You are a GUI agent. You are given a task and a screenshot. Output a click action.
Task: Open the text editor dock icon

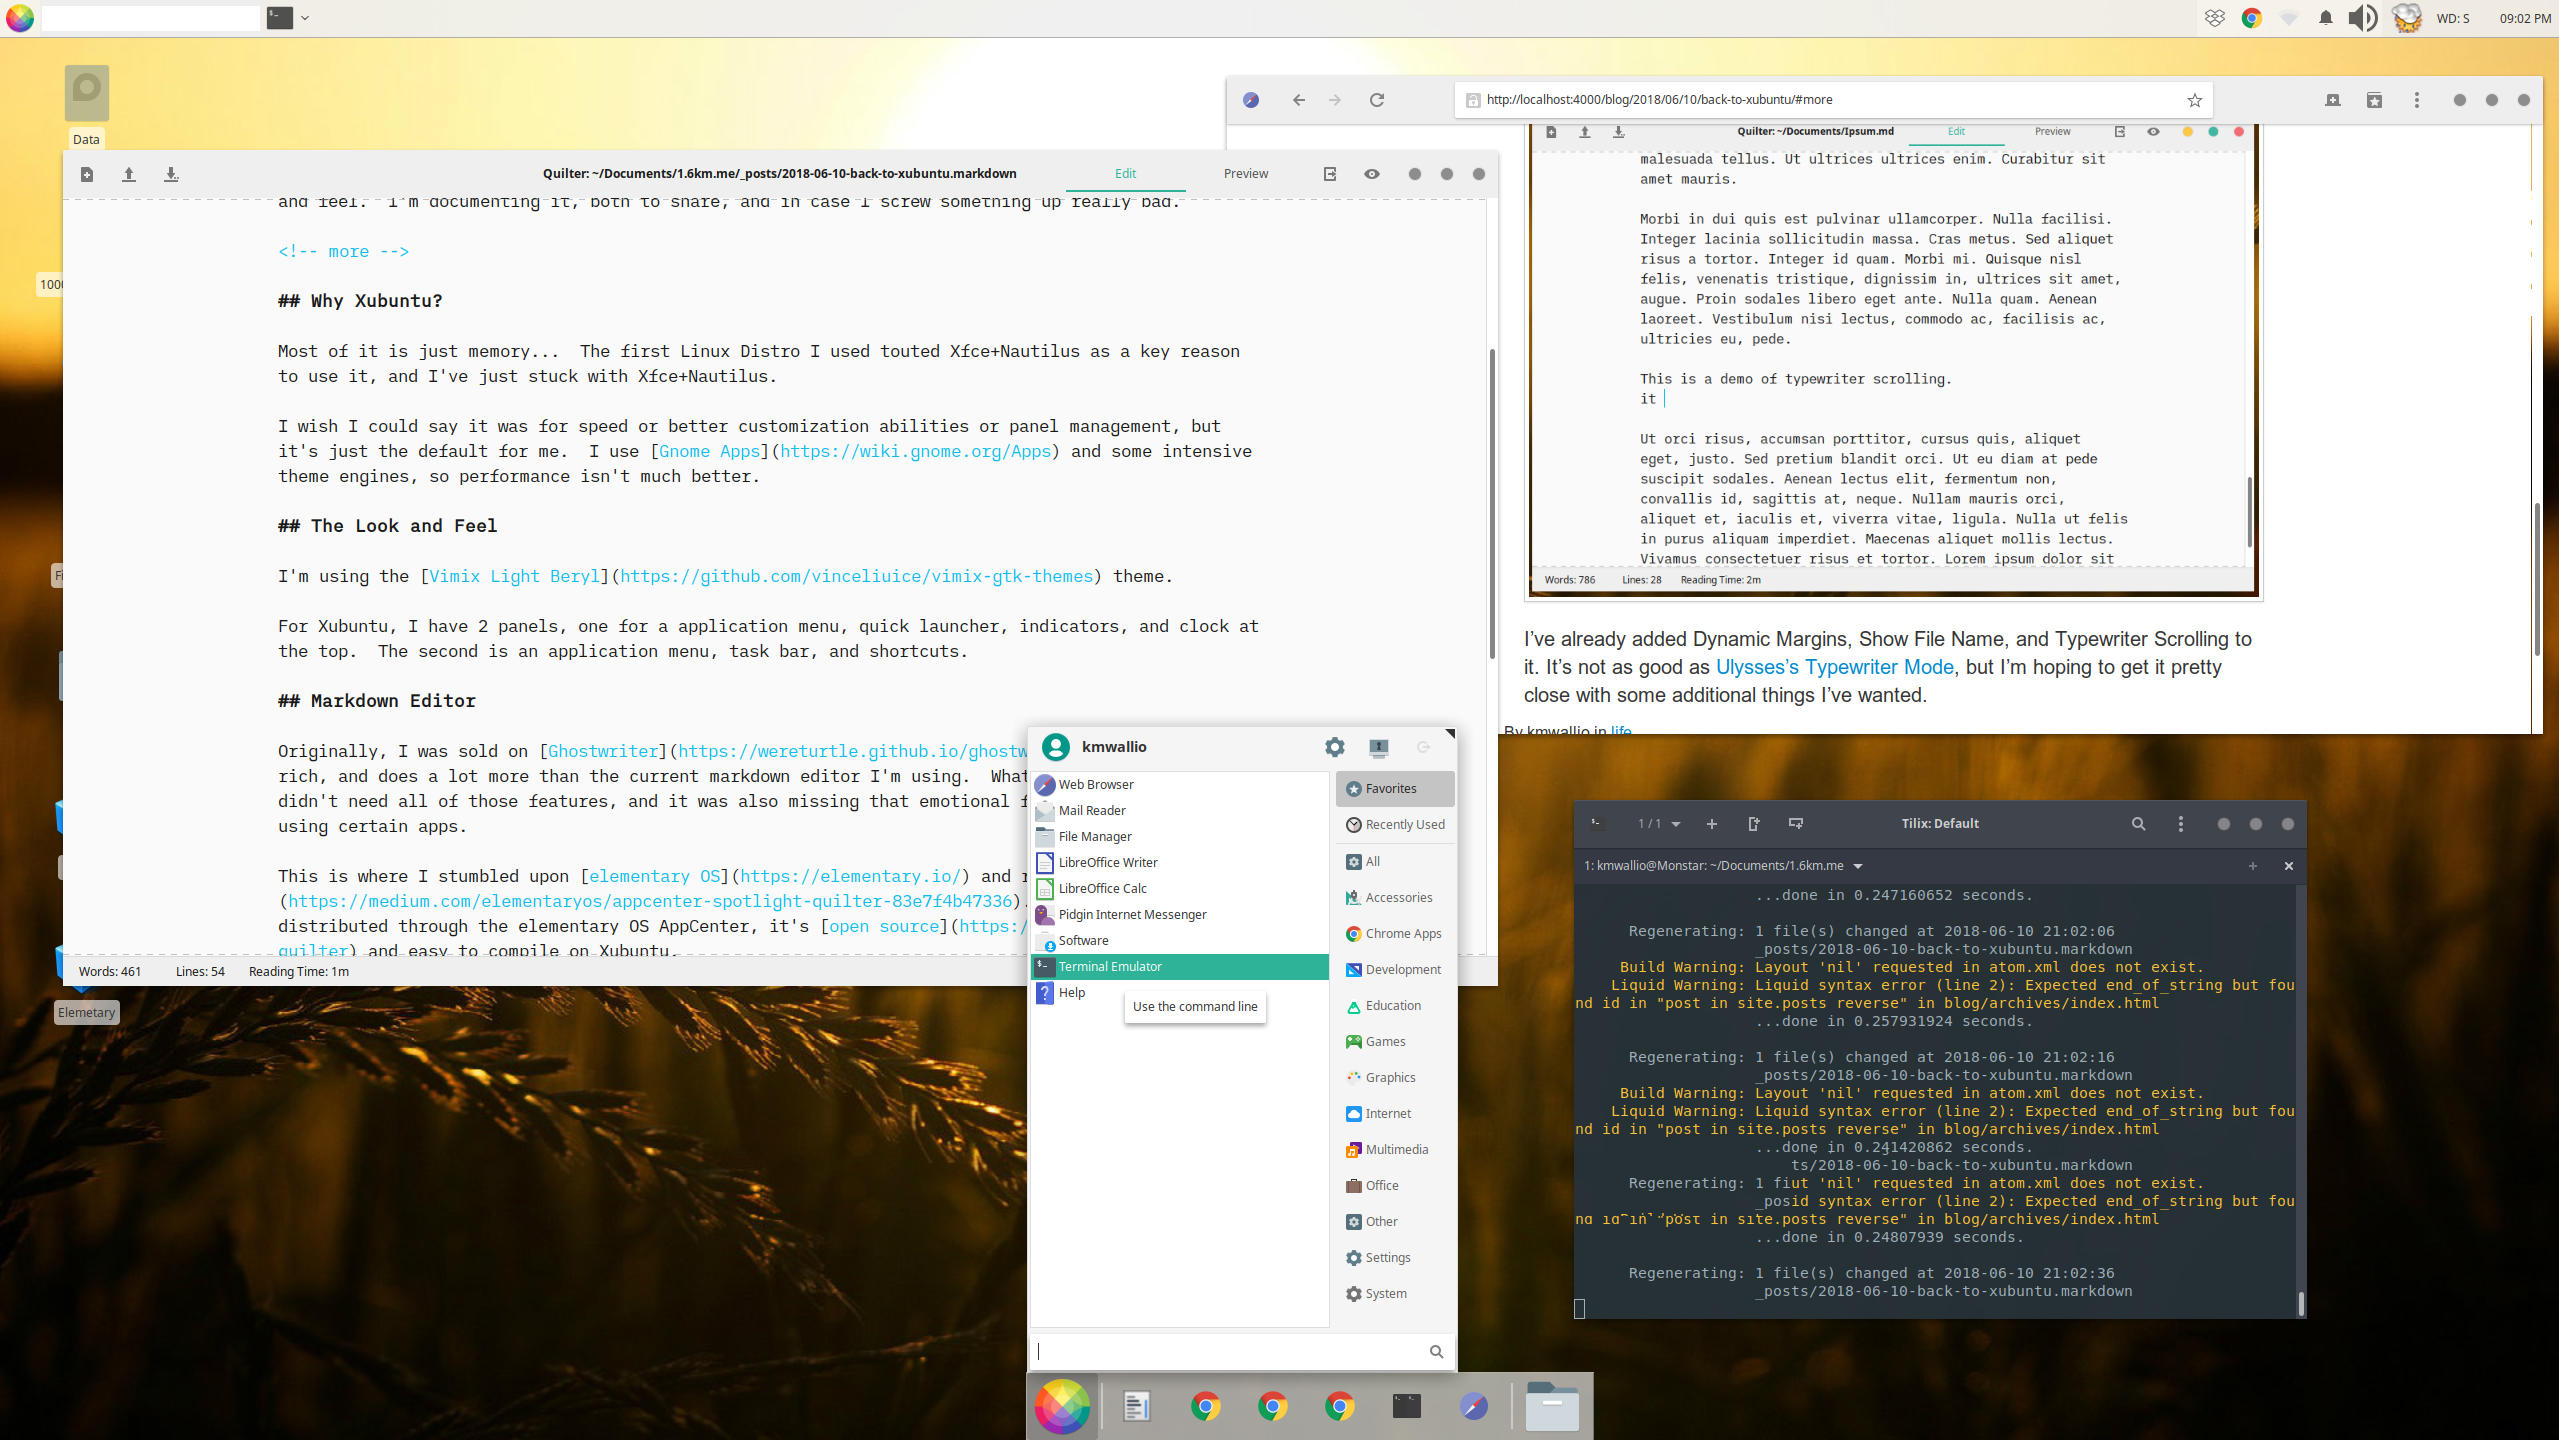tap(1136, 1407)
